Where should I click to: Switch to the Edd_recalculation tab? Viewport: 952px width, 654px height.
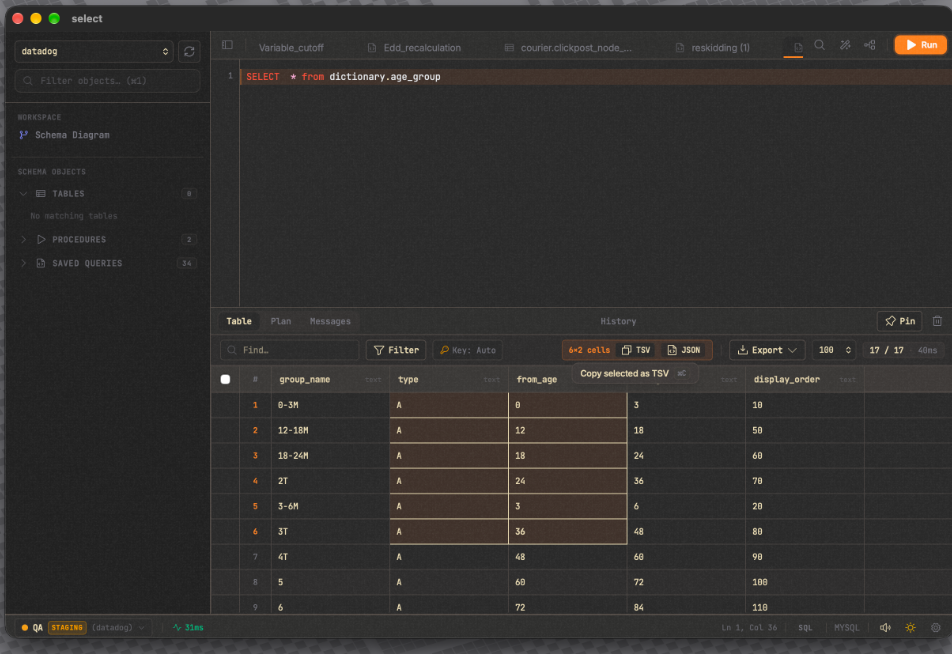point(414,48)
